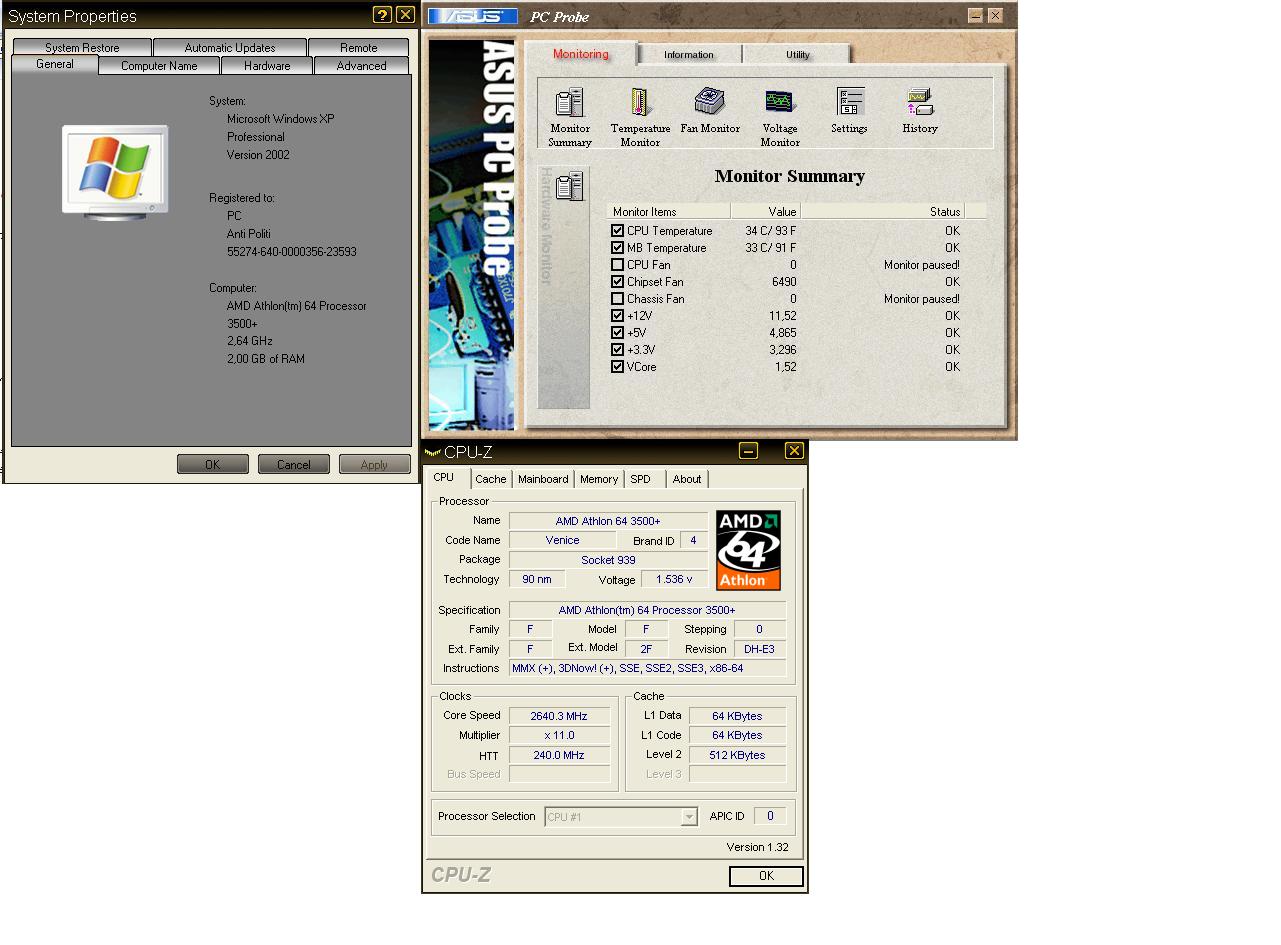This screenshot has width=1281, height=945.
Task: Switch to the Utility tab in PC Probe
Action: [797, 55]
